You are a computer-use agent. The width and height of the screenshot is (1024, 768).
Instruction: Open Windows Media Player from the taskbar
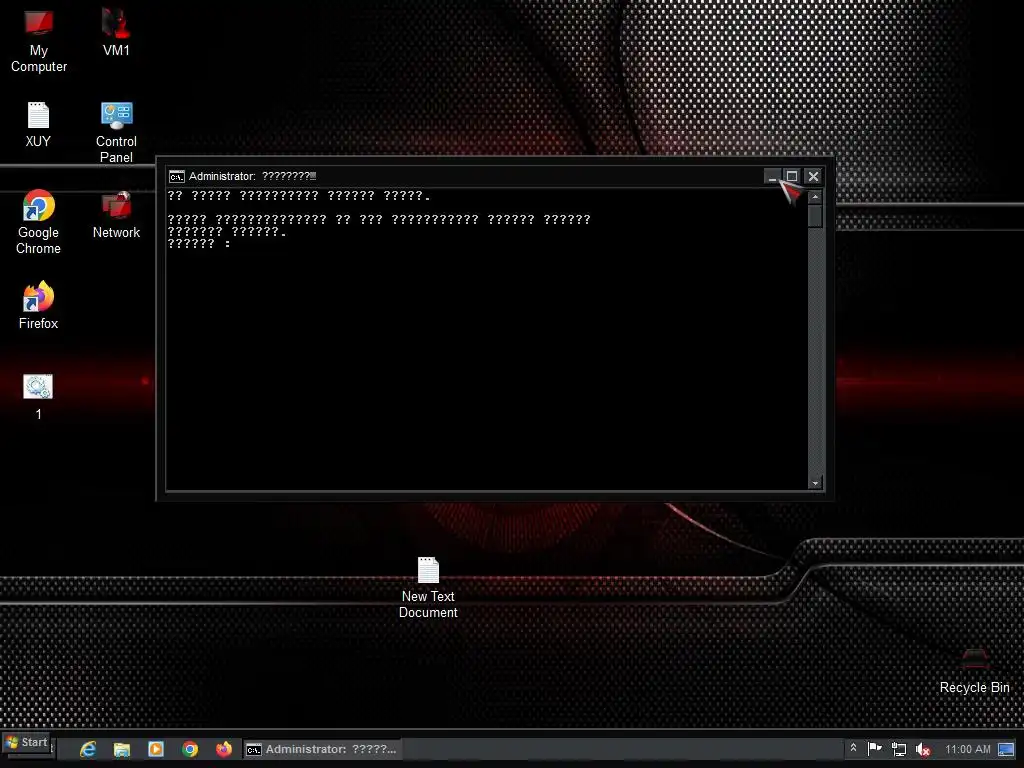click(155, 749)
